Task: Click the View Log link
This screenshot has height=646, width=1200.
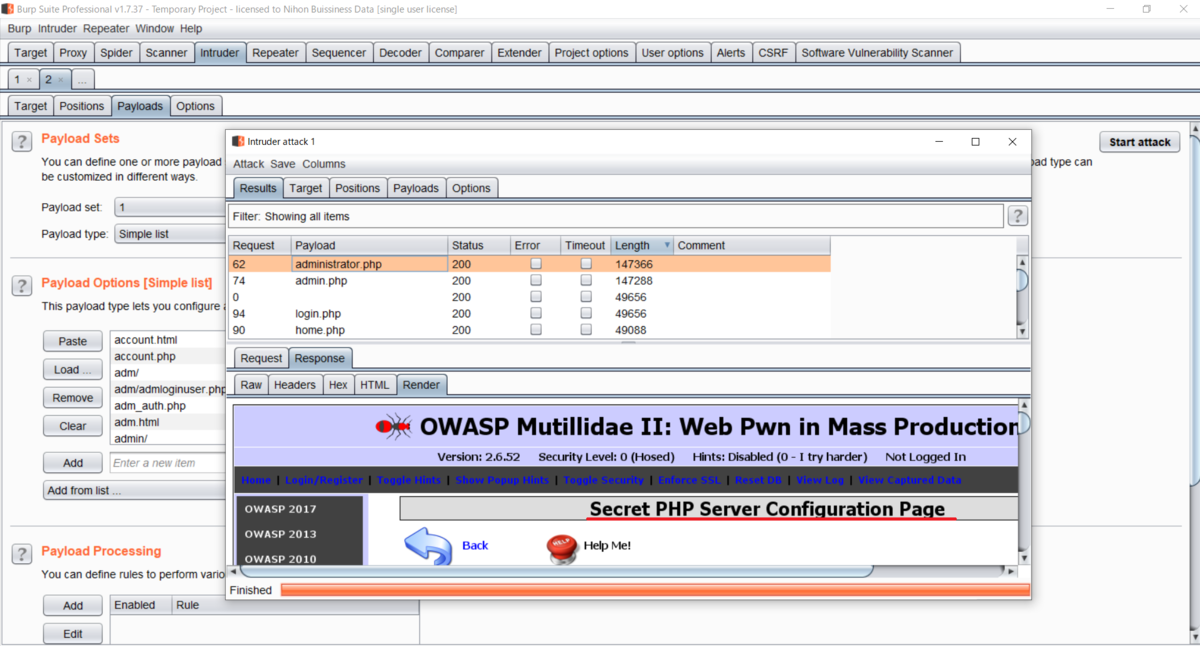Action: point(820,480)
